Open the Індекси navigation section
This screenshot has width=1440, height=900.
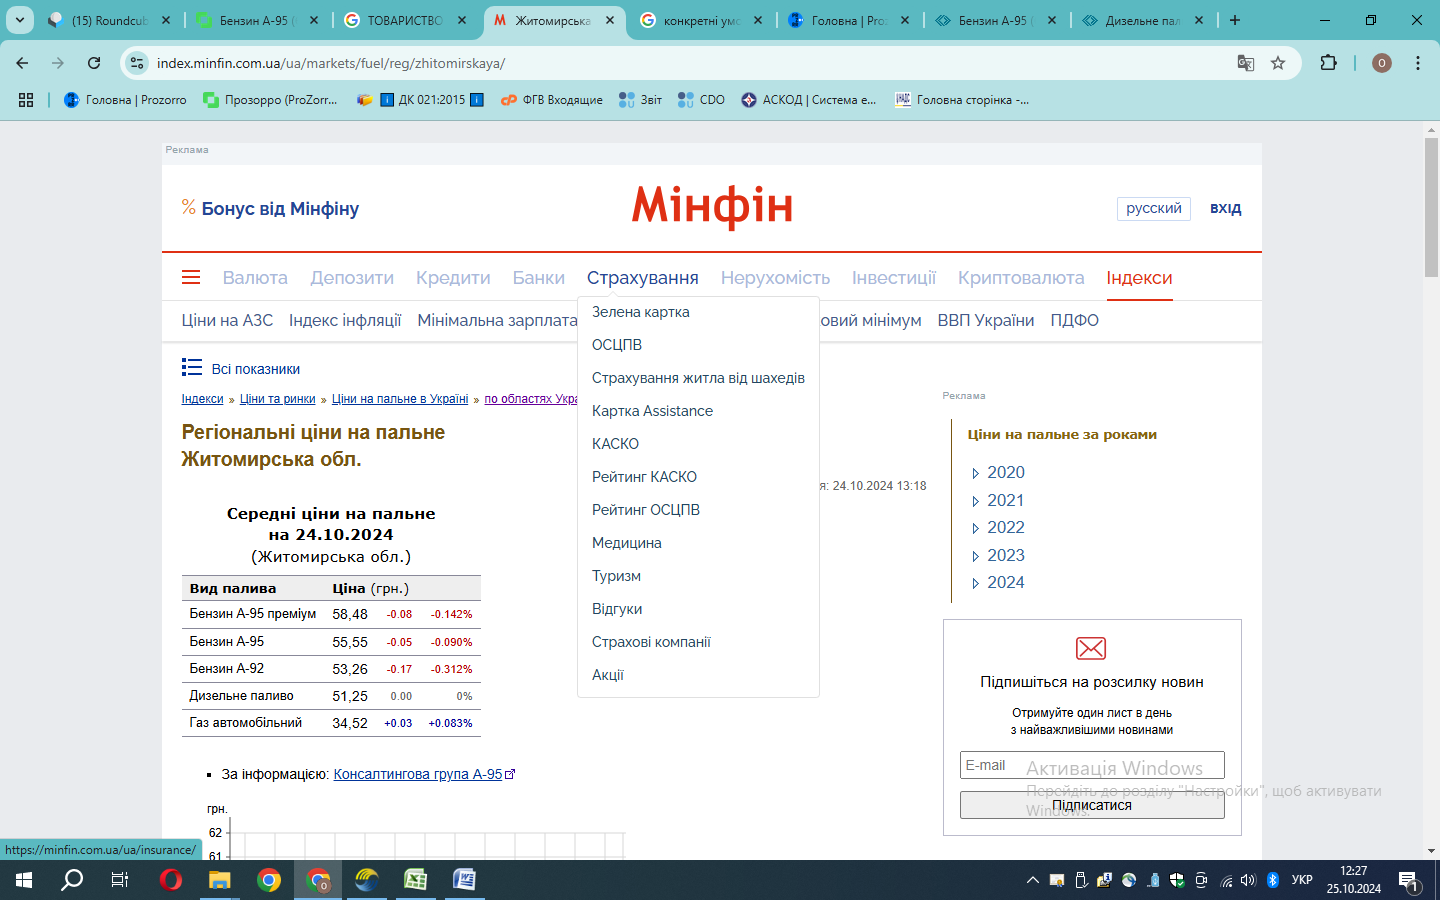[1139, 278]
